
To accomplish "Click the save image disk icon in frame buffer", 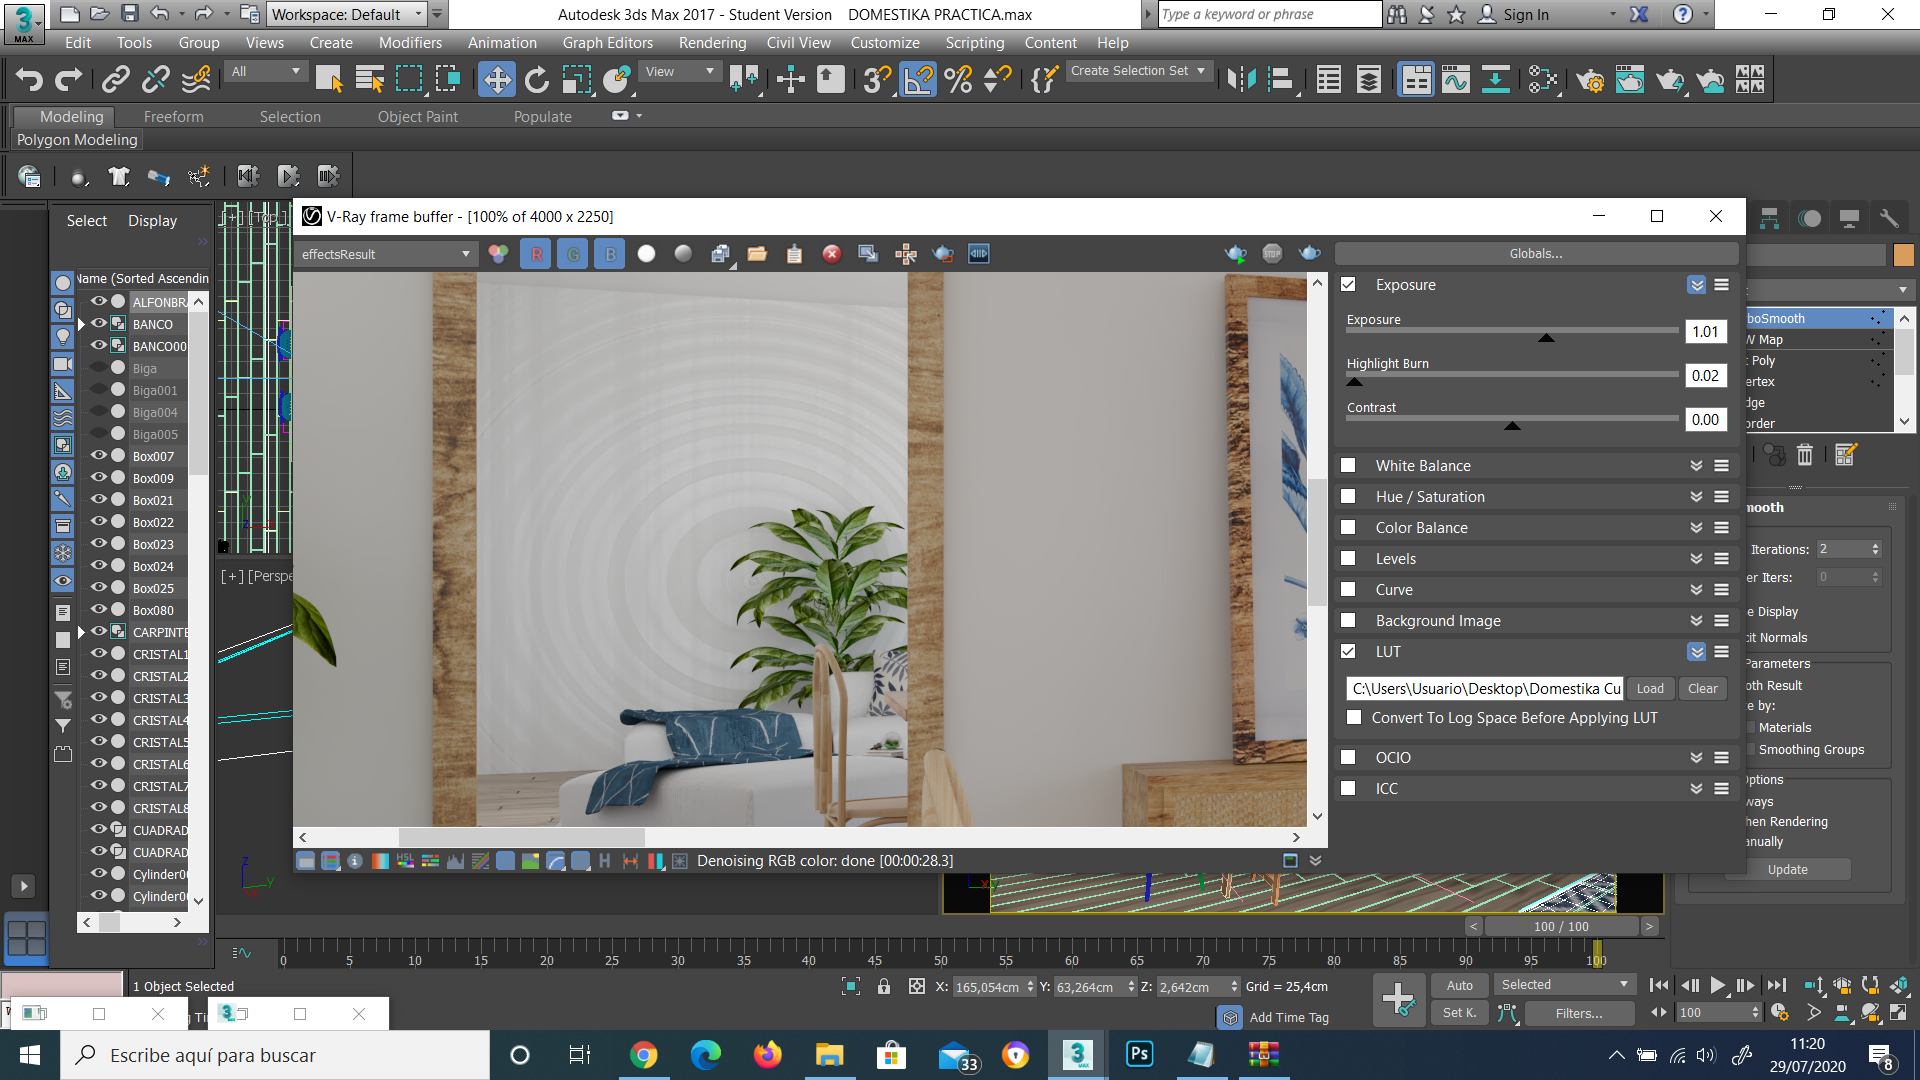I will pos(720,254).
